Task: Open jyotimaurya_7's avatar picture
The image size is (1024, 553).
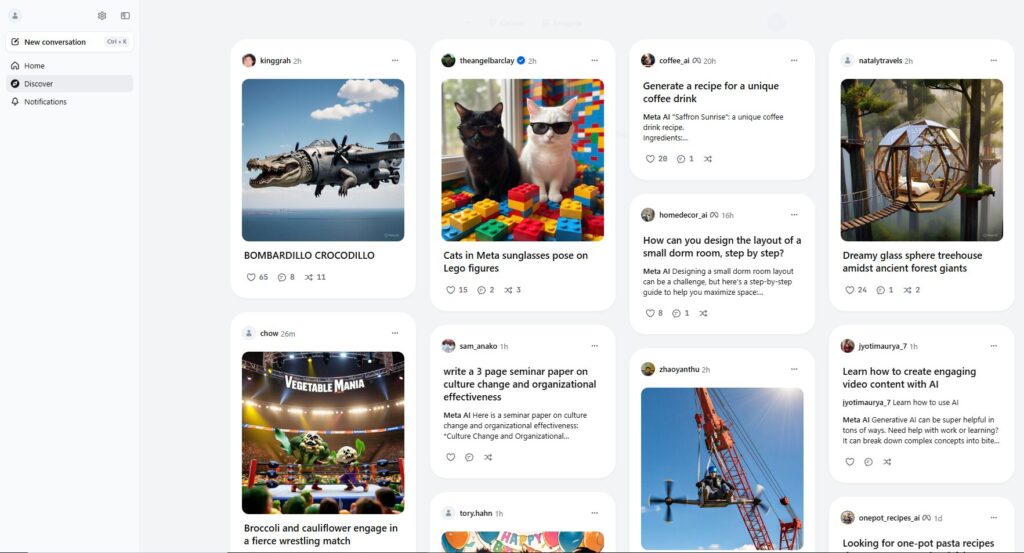Action: pyautogui.click(x=847, y=346)
